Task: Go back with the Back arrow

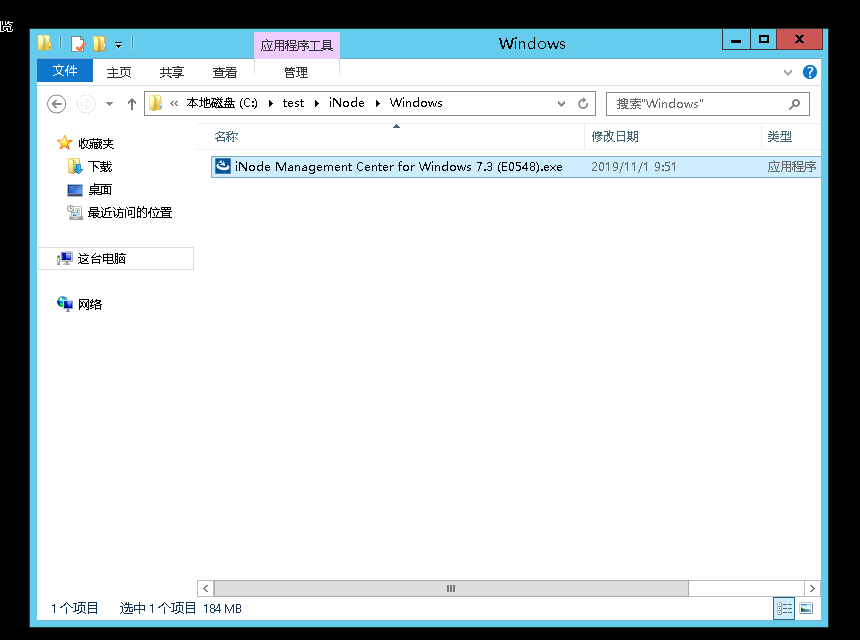Action: (x=56, y=104)
